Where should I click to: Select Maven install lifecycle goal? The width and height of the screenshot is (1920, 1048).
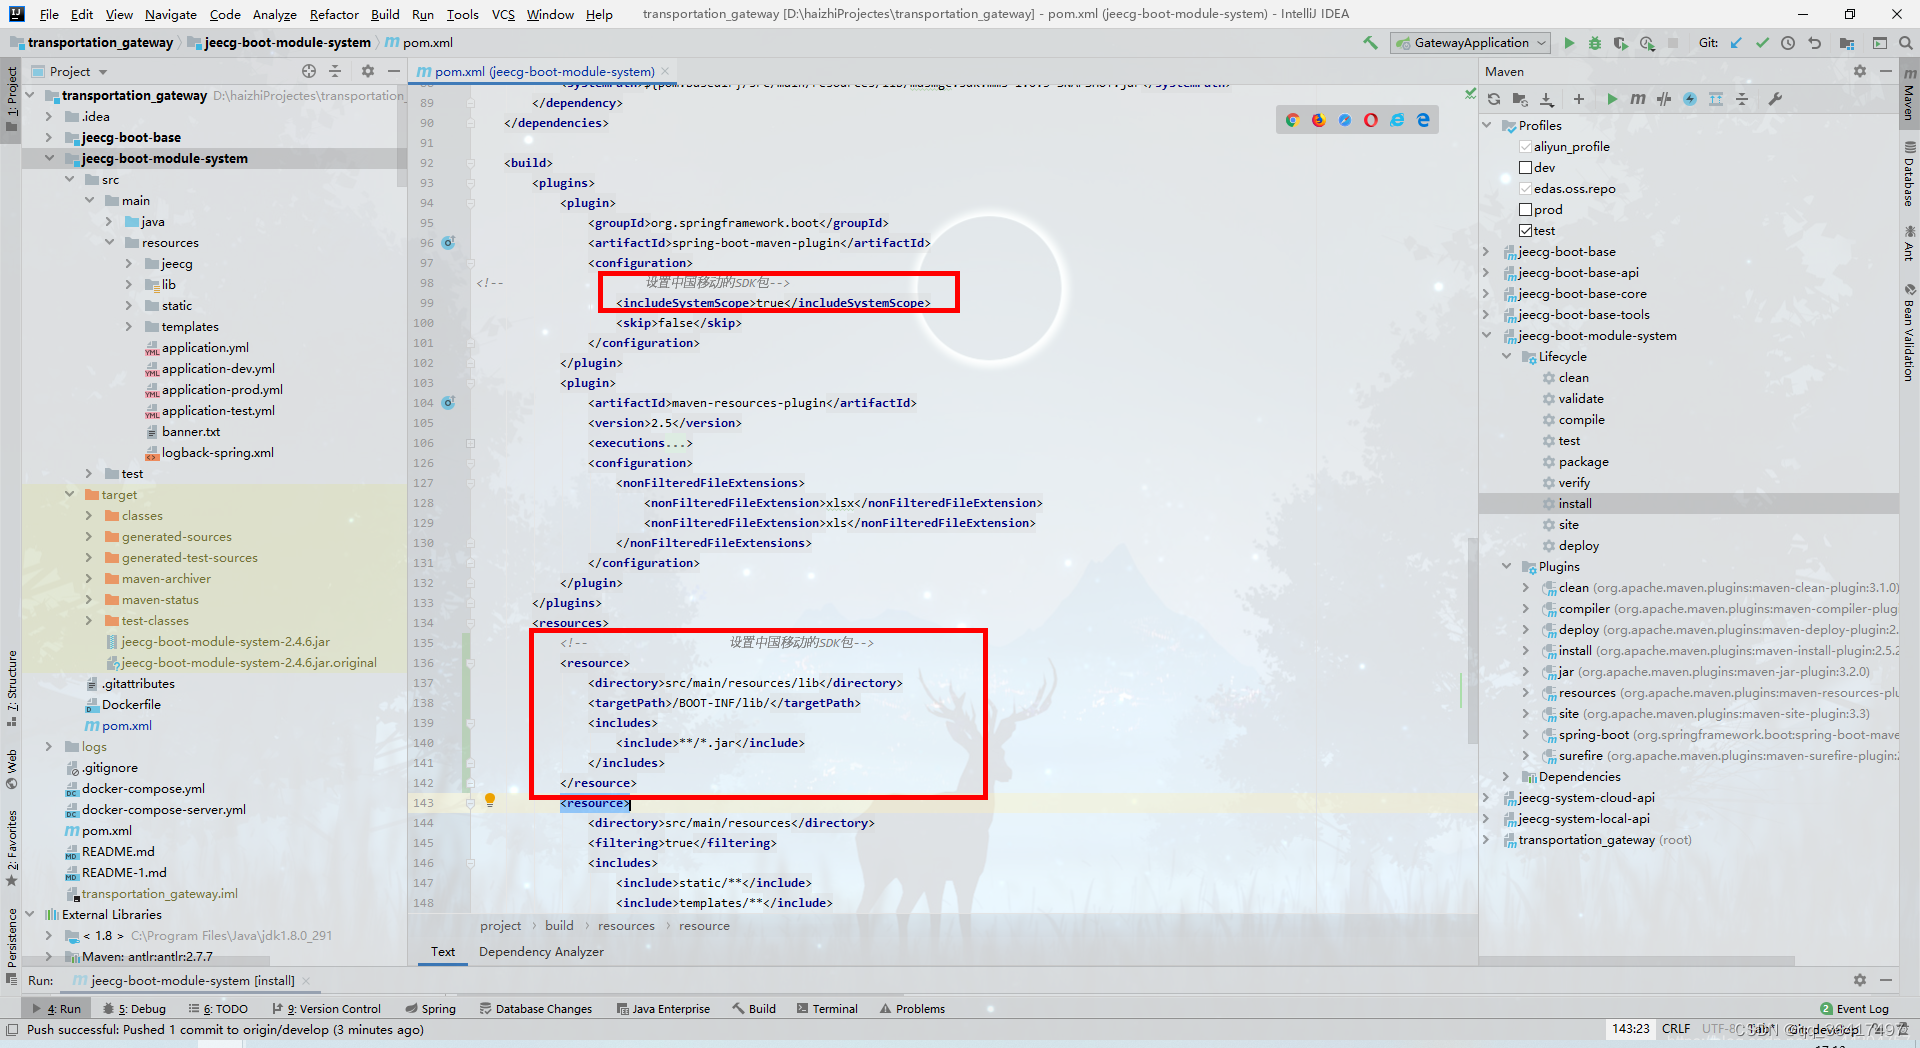1575,503
